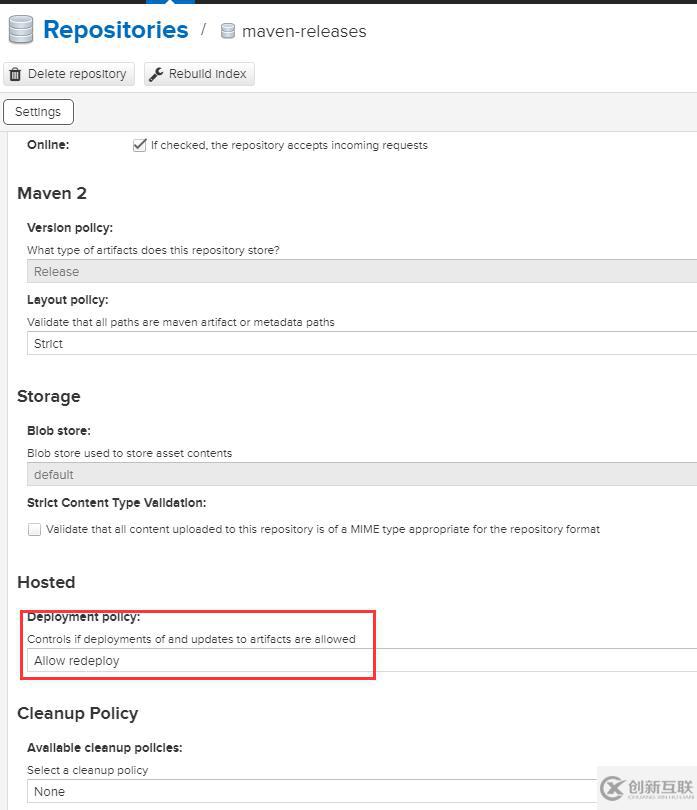Click the 'Online:' label
This screenshot has width=697, height=810.
tap(48, 145)
